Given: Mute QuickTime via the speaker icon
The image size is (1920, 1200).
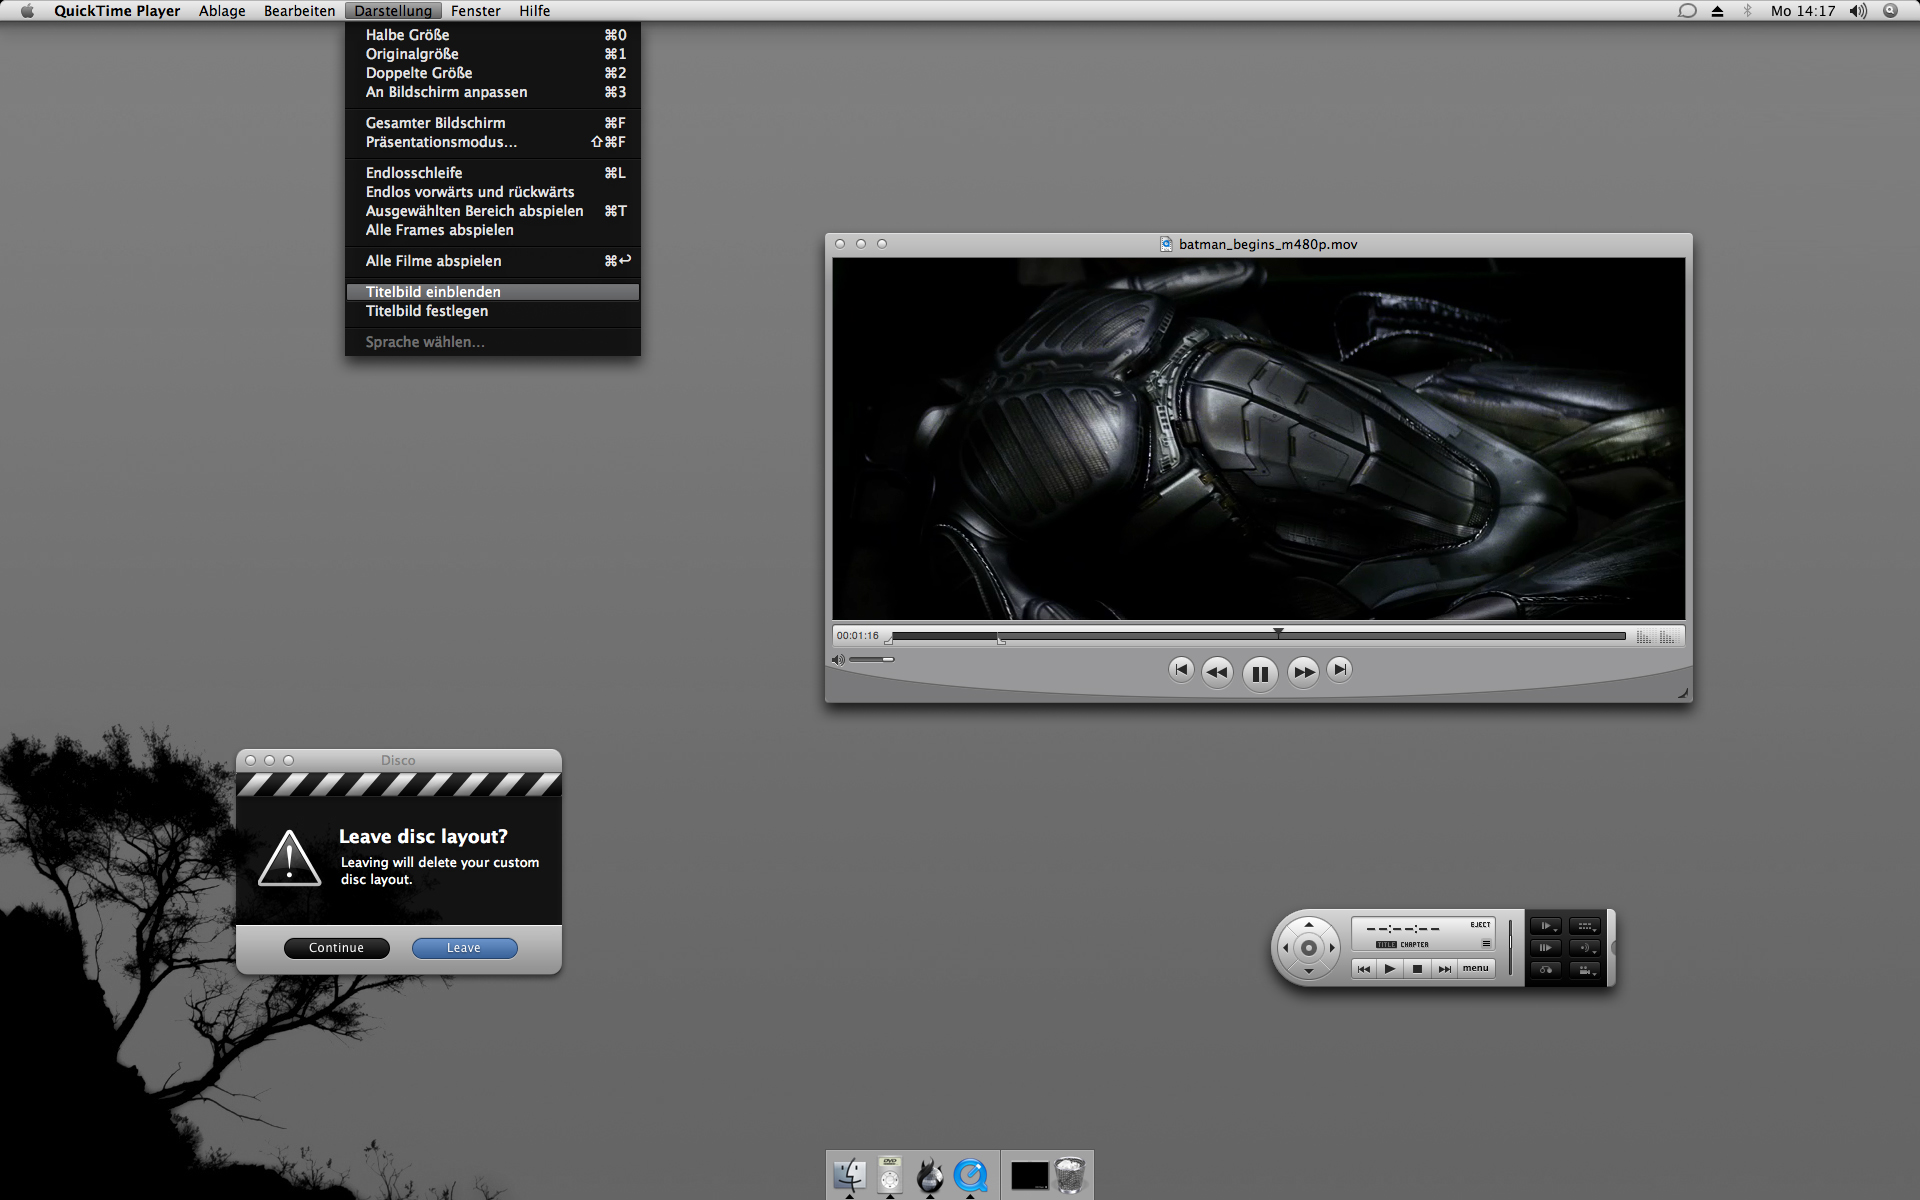Looking at the screenshot, I should pyautogui.click(x=838, y=659).
